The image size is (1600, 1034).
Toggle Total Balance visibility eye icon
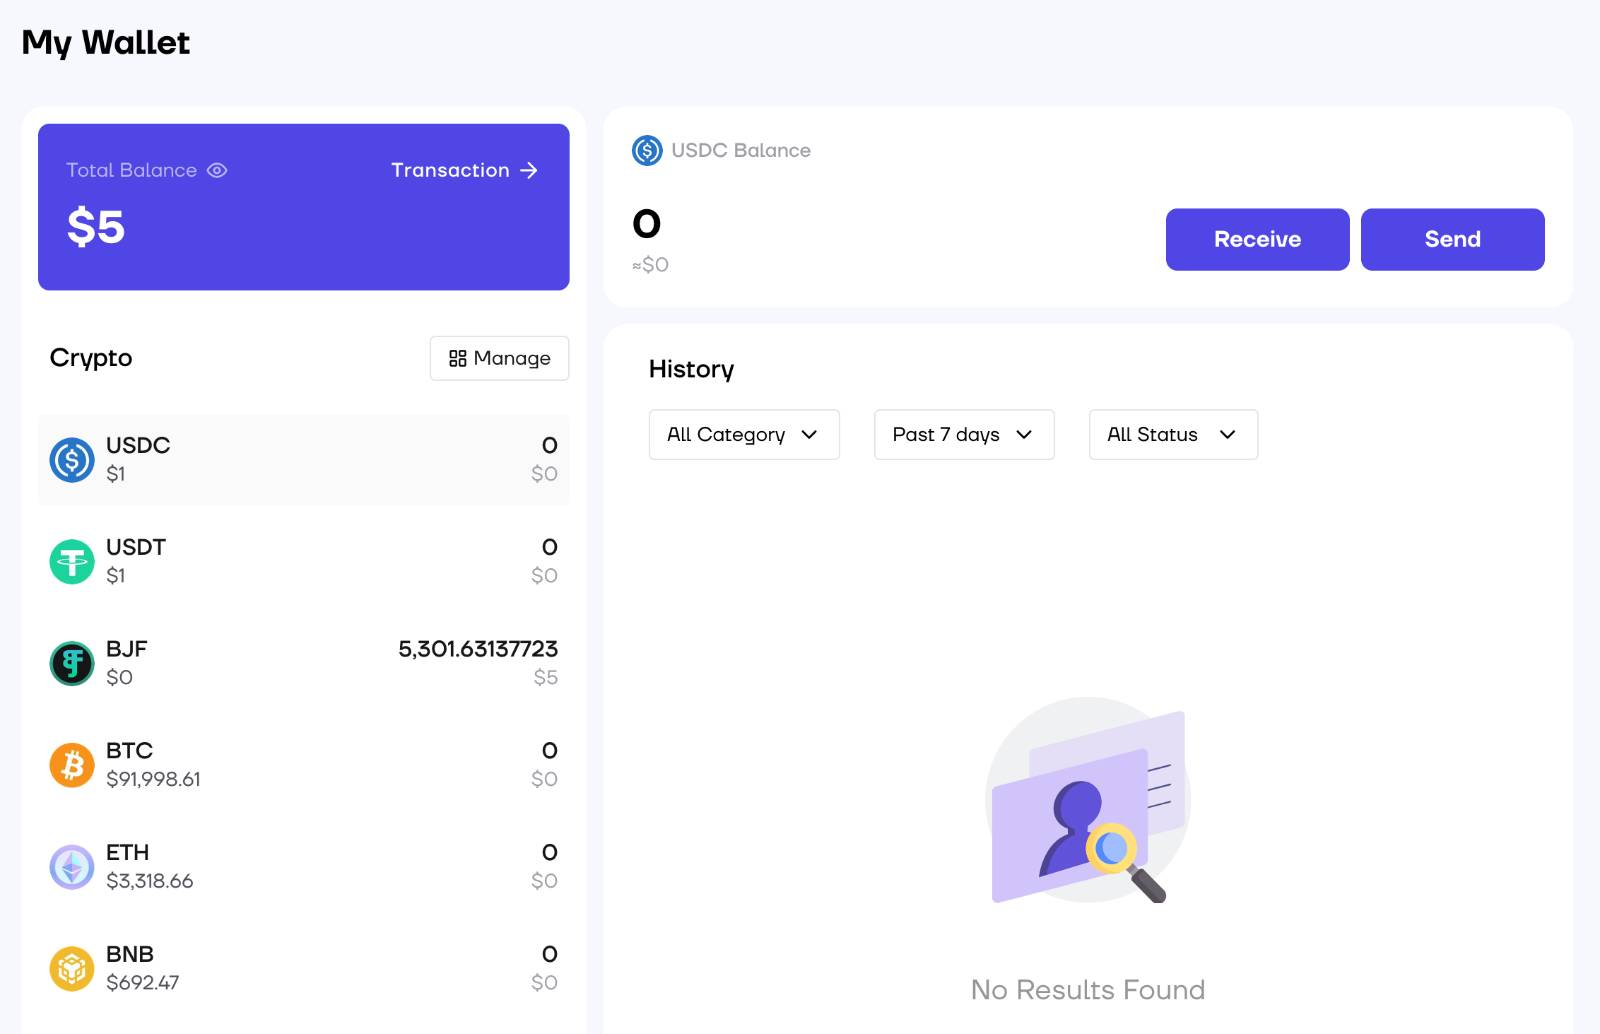coord(217,170)
